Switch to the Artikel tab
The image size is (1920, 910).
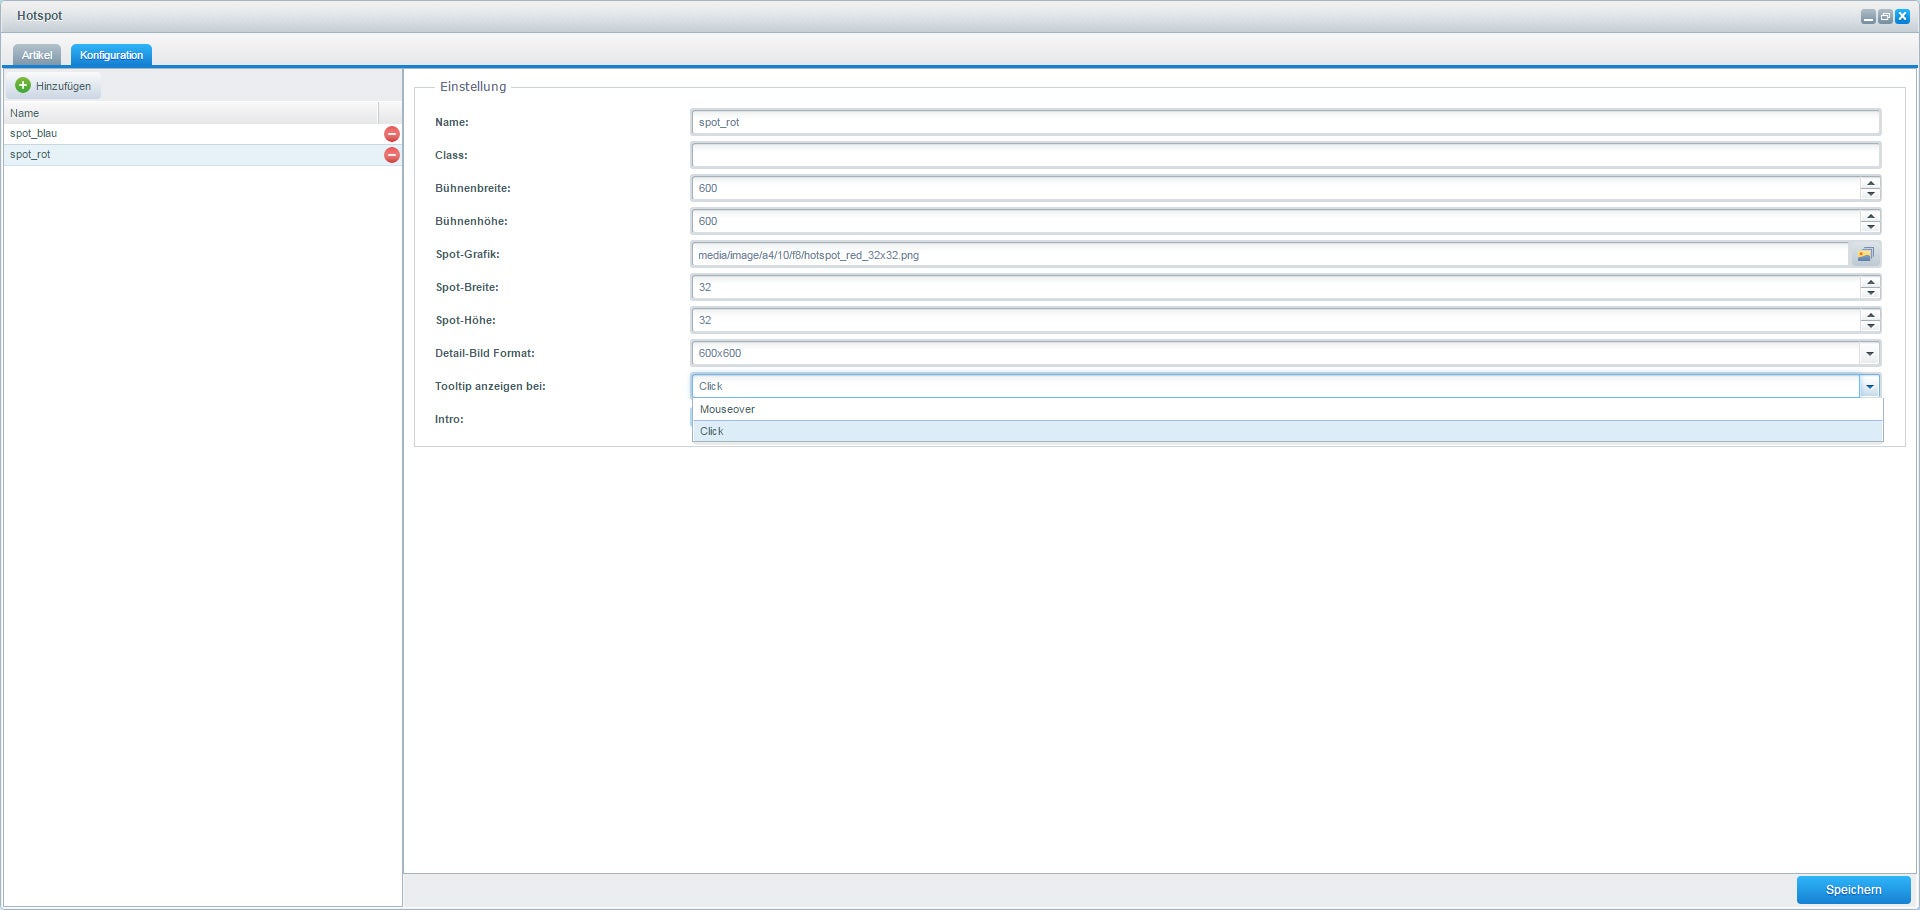tap(37, 55)
